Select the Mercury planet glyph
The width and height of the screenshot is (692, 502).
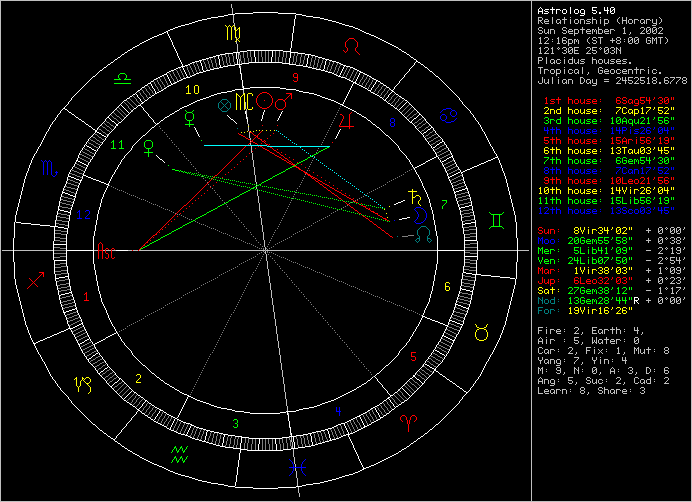click(187, 119)
